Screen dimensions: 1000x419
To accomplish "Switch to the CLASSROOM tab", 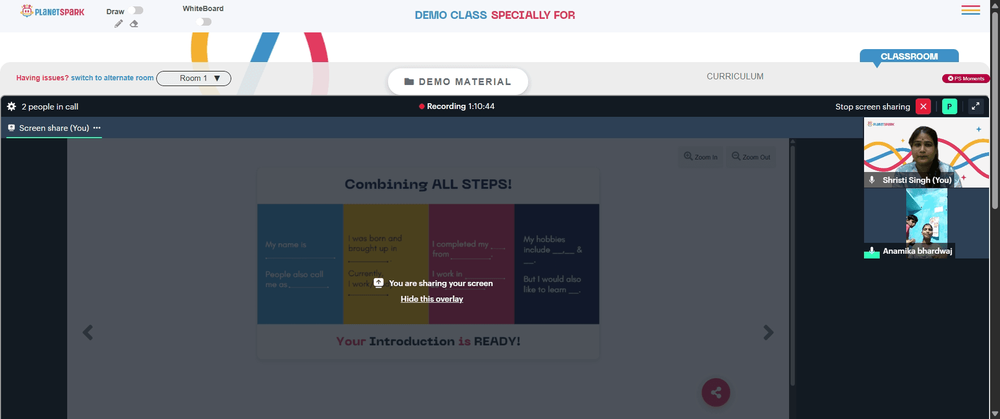I will click(909, 56).
